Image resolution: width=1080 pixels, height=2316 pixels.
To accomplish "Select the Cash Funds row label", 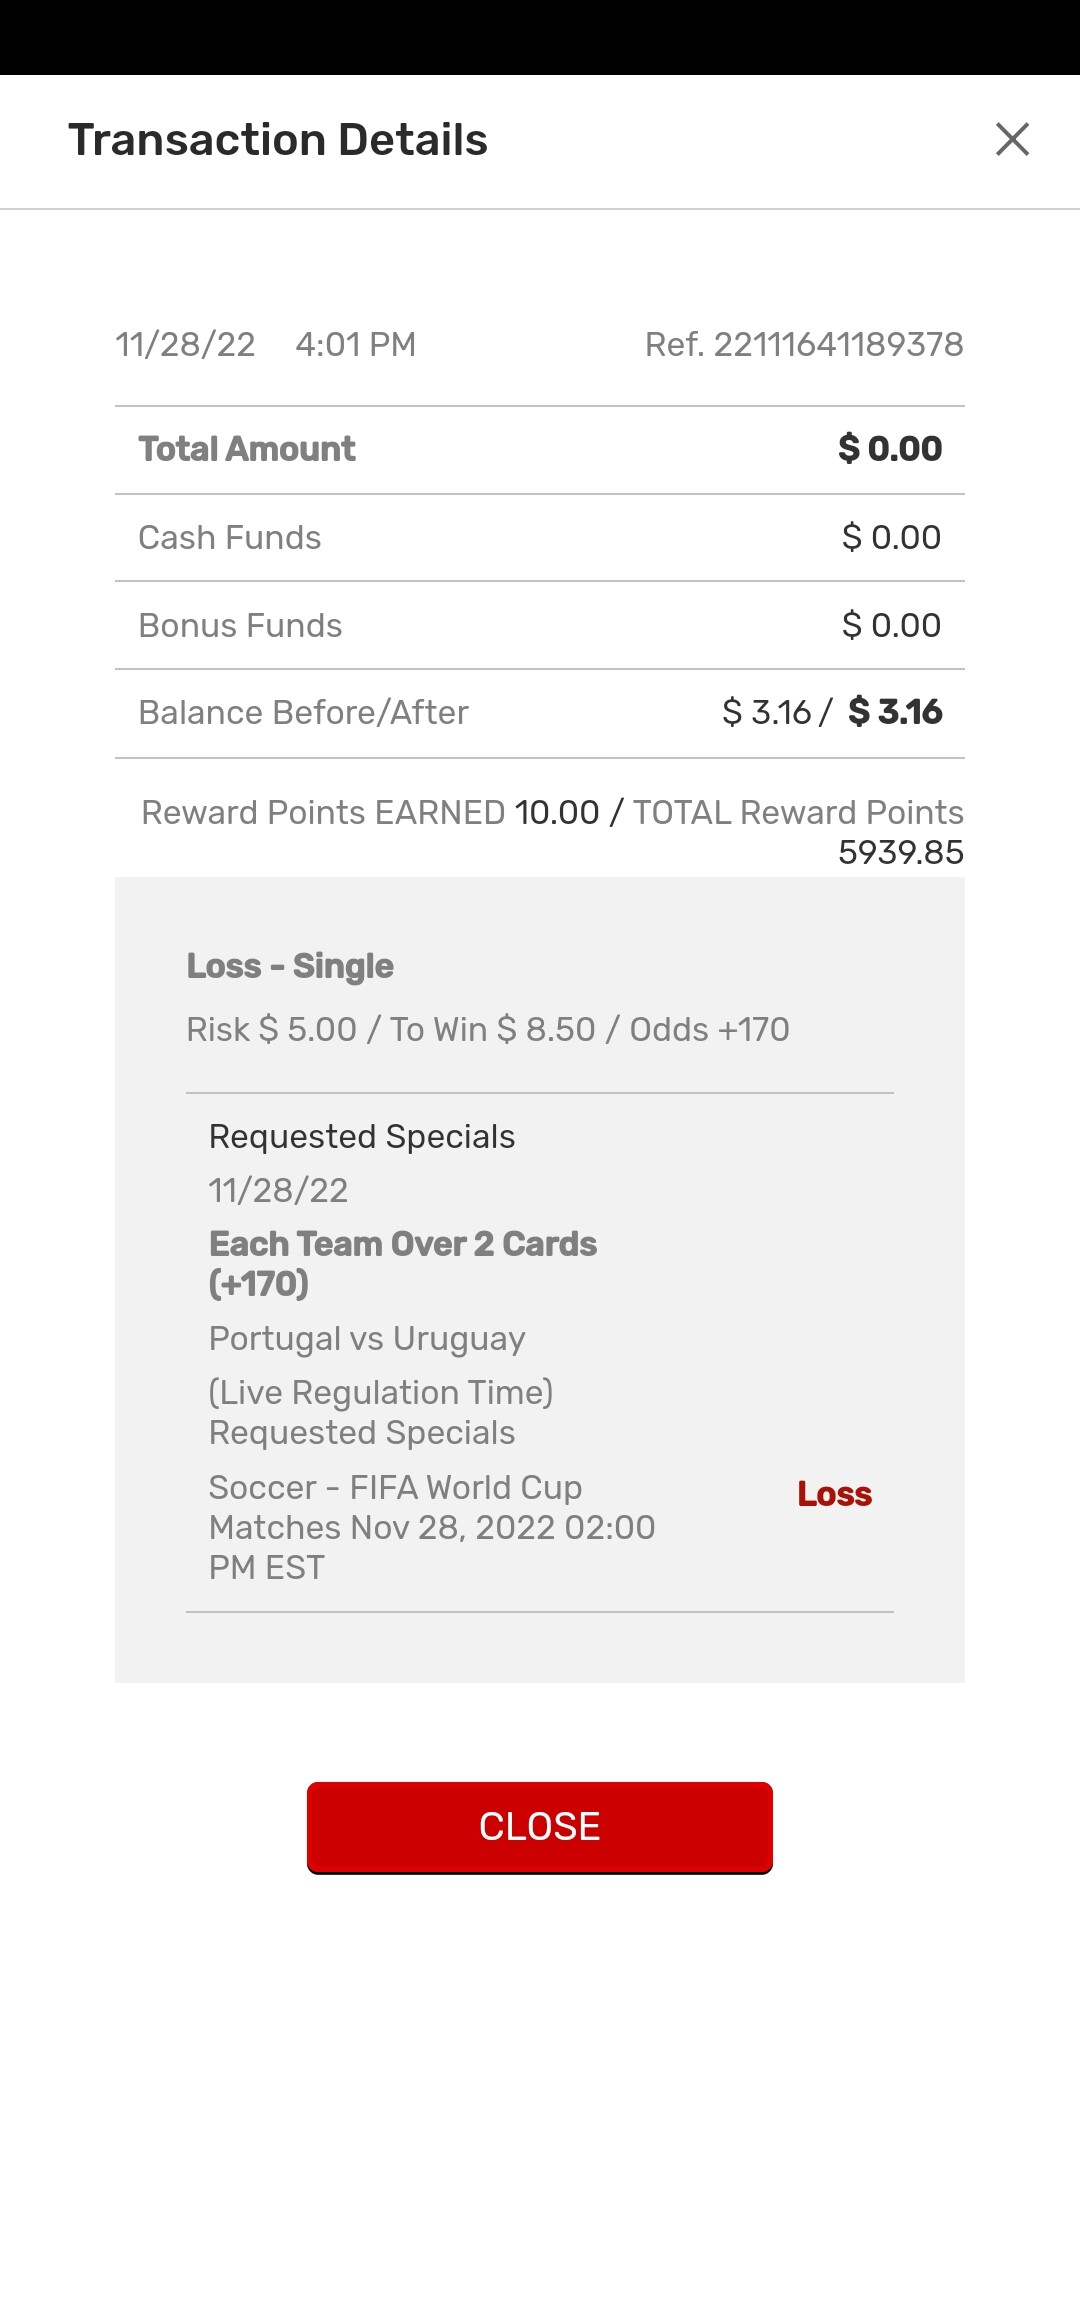I will point(230,537).
